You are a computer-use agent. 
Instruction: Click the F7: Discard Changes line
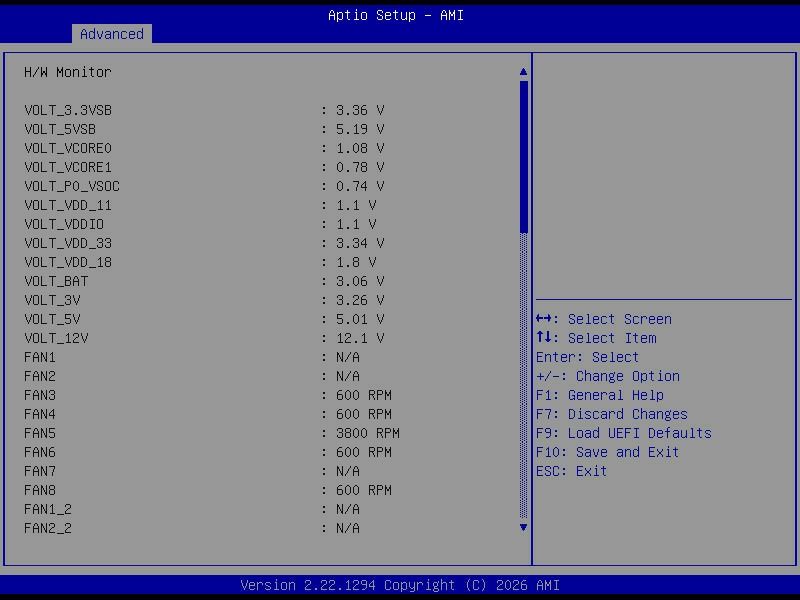[x=612, y=414]
